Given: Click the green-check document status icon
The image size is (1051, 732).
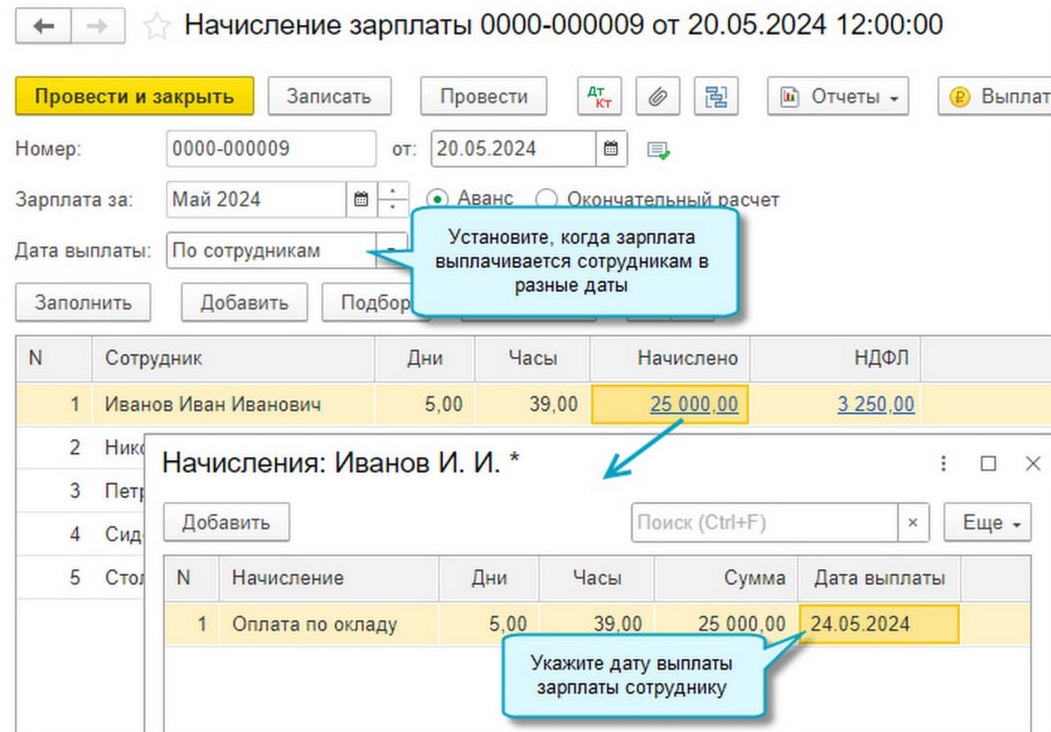Looking at the screenshot, I should tap(658, 149).
